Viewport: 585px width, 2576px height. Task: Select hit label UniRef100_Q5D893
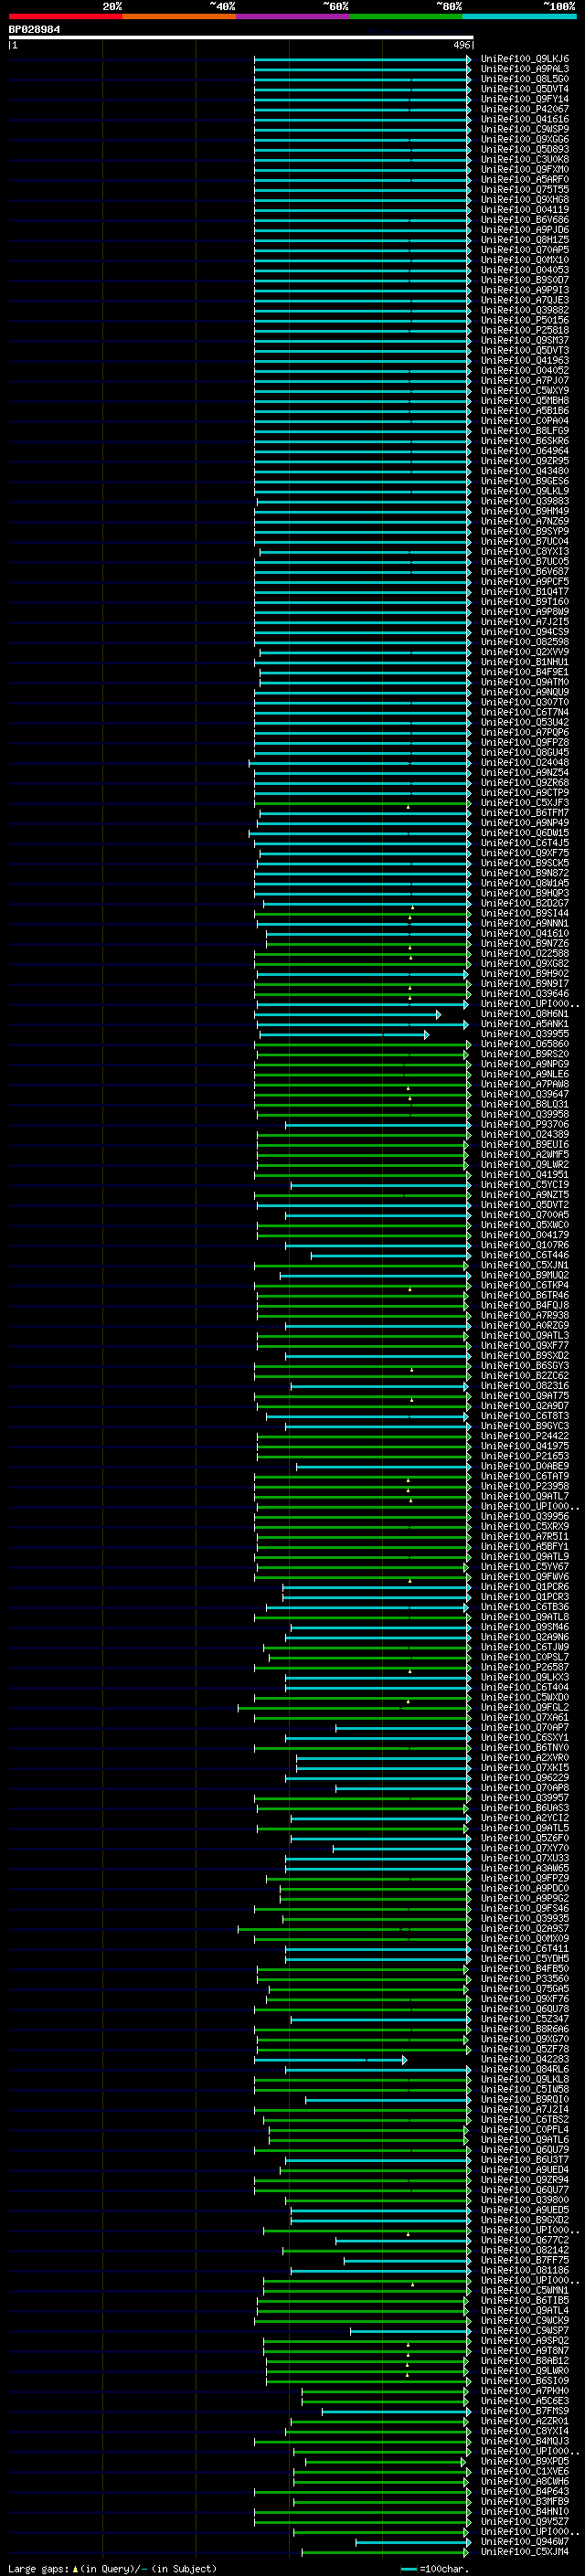tap(525, 149)
